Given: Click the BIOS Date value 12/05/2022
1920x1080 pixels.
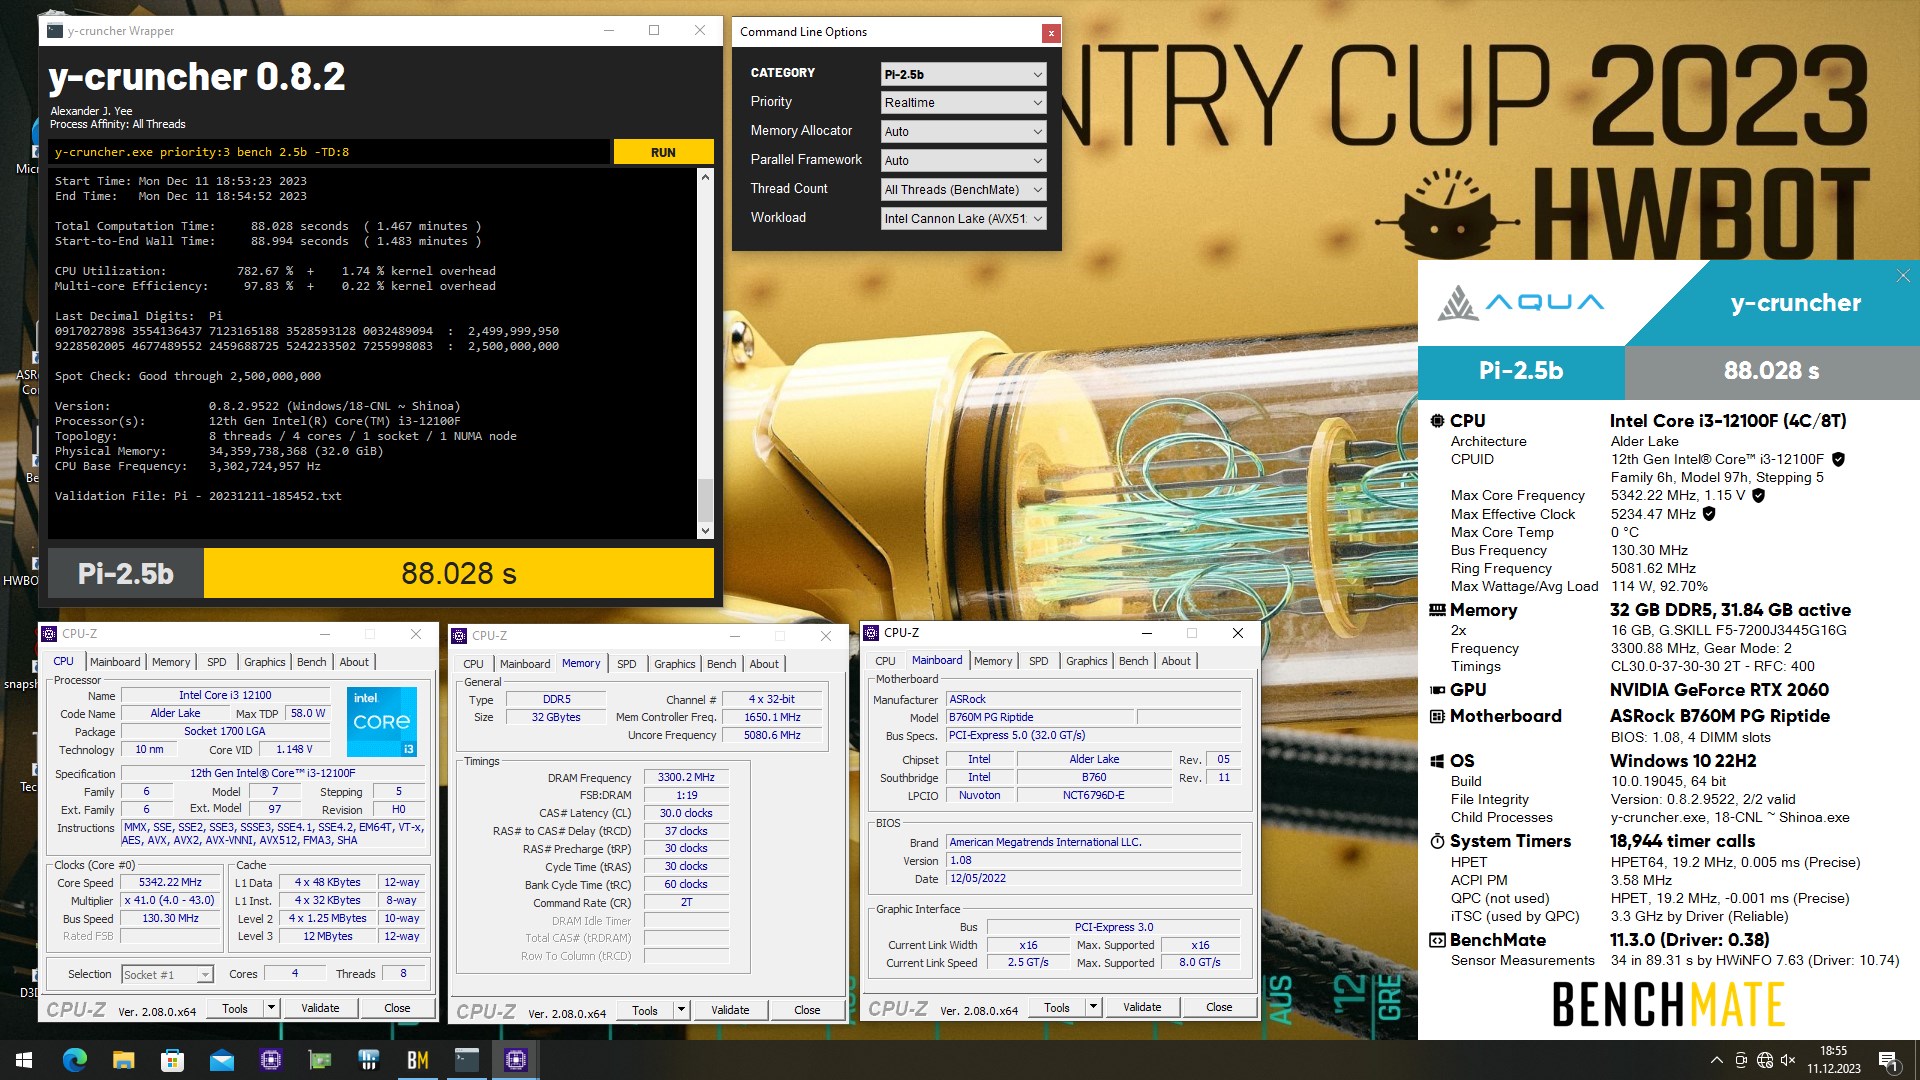Looking at the screenshot, I should coord(1093,879).
